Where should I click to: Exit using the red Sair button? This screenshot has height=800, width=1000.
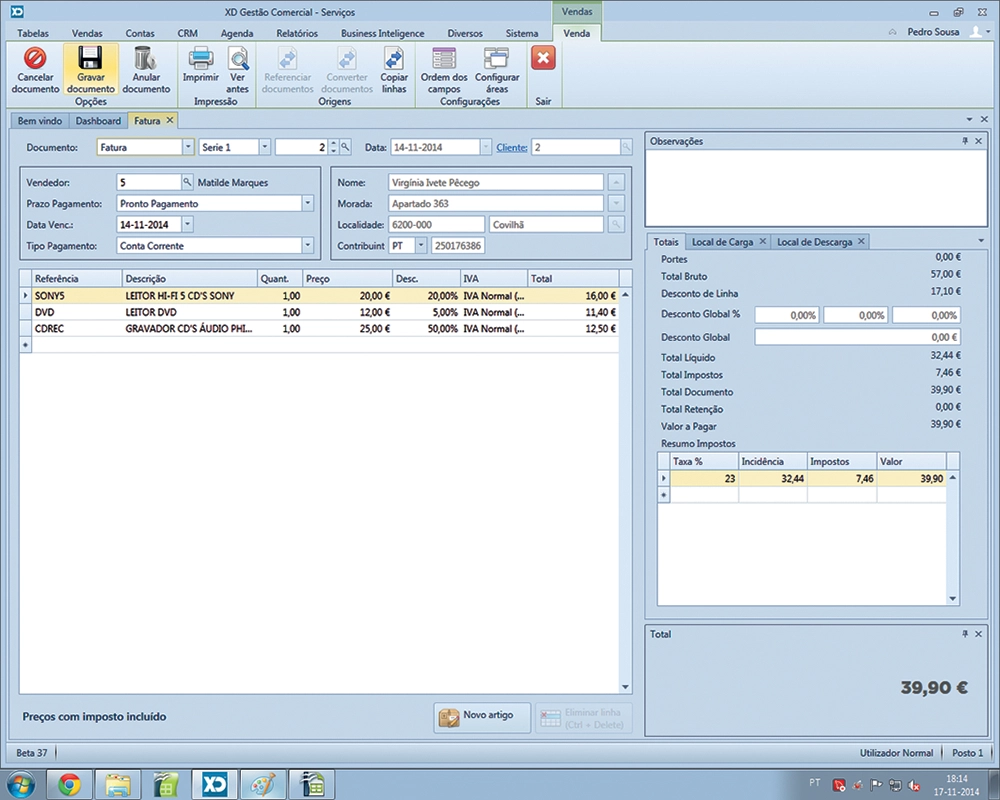pyautogui.click(x=543, y=59)
